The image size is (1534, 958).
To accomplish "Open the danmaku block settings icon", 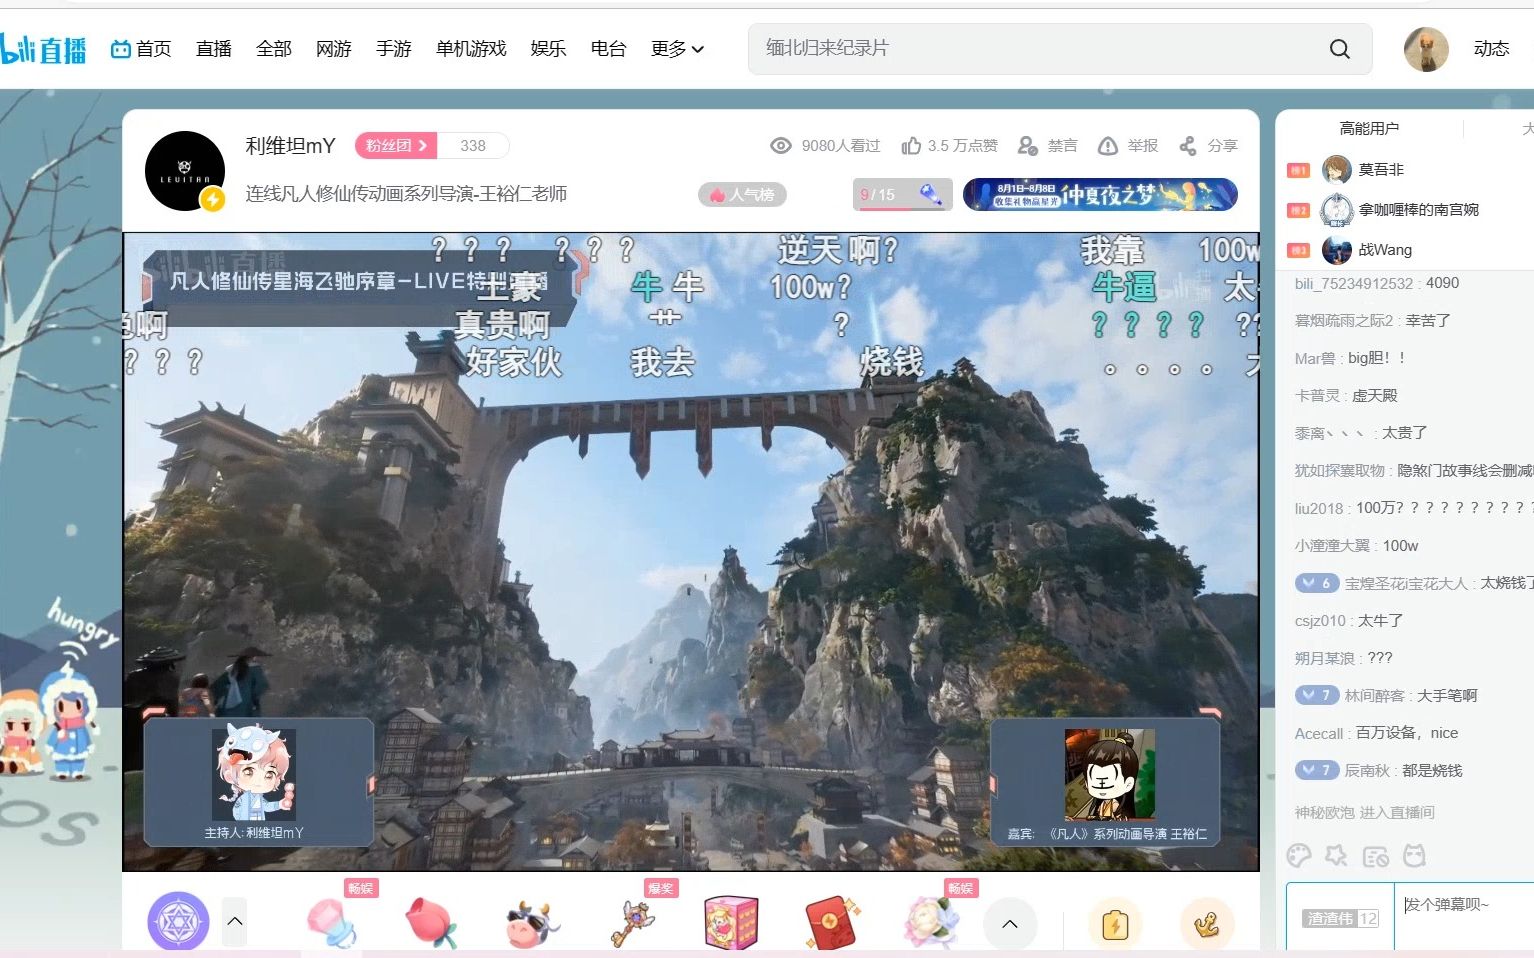I will (x=1376, y=856).
